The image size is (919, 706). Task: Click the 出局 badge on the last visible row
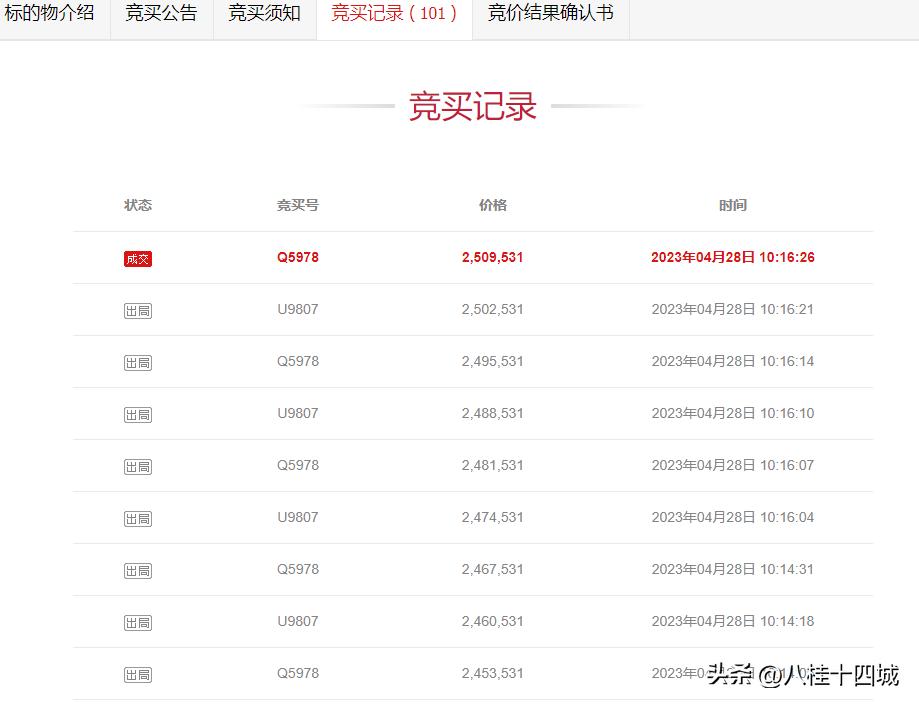pyautogui.click(x=138, y=674)
